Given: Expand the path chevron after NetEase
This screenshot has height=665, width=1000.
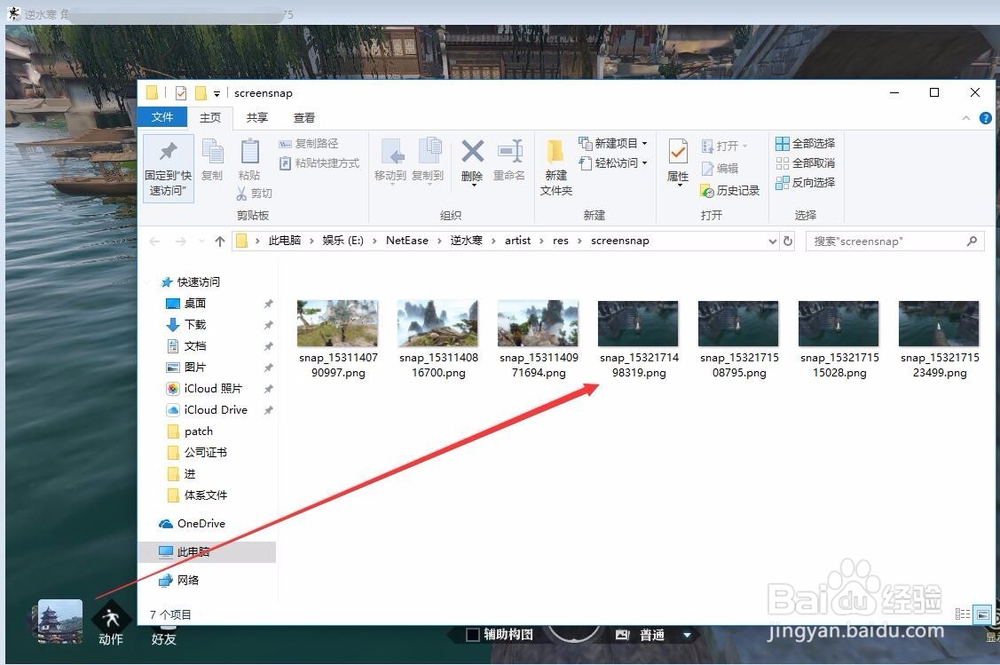Looking at the screenshot, I should tap(439, 241).
